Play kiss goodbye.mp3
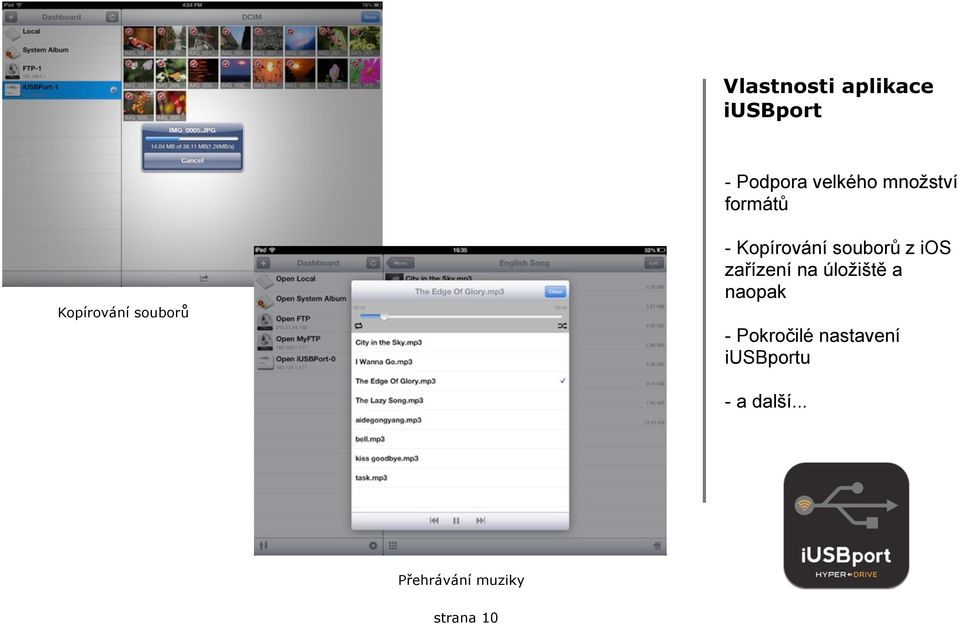 click(460, 458)
